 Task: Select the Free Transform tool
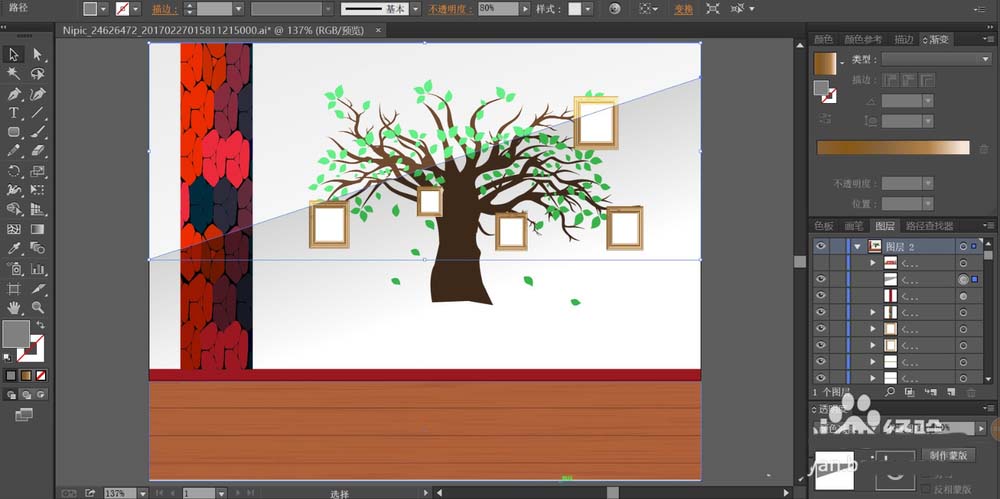tap(38, 190)
